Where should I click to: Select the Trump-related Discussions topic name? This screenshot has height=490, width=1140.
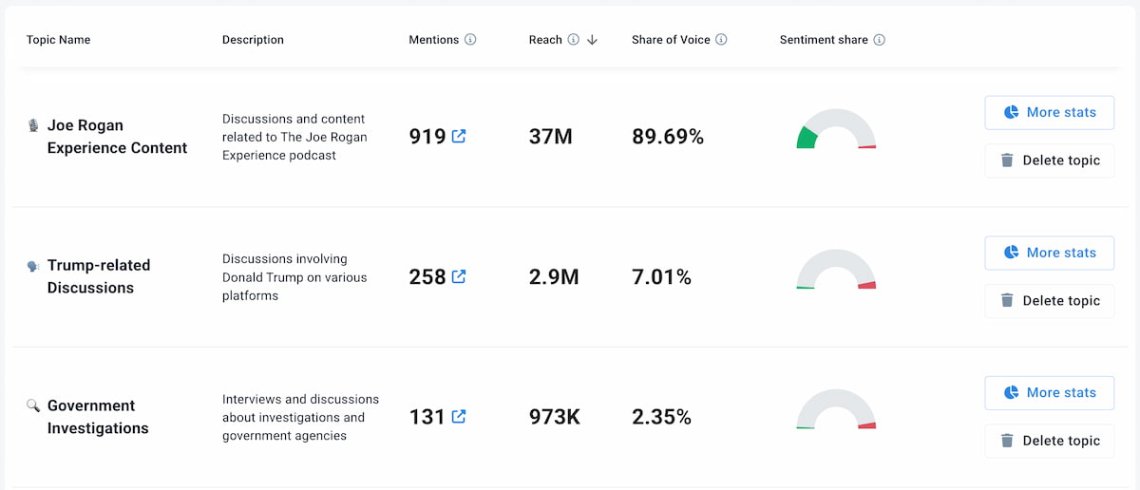(x=99, y=276)
